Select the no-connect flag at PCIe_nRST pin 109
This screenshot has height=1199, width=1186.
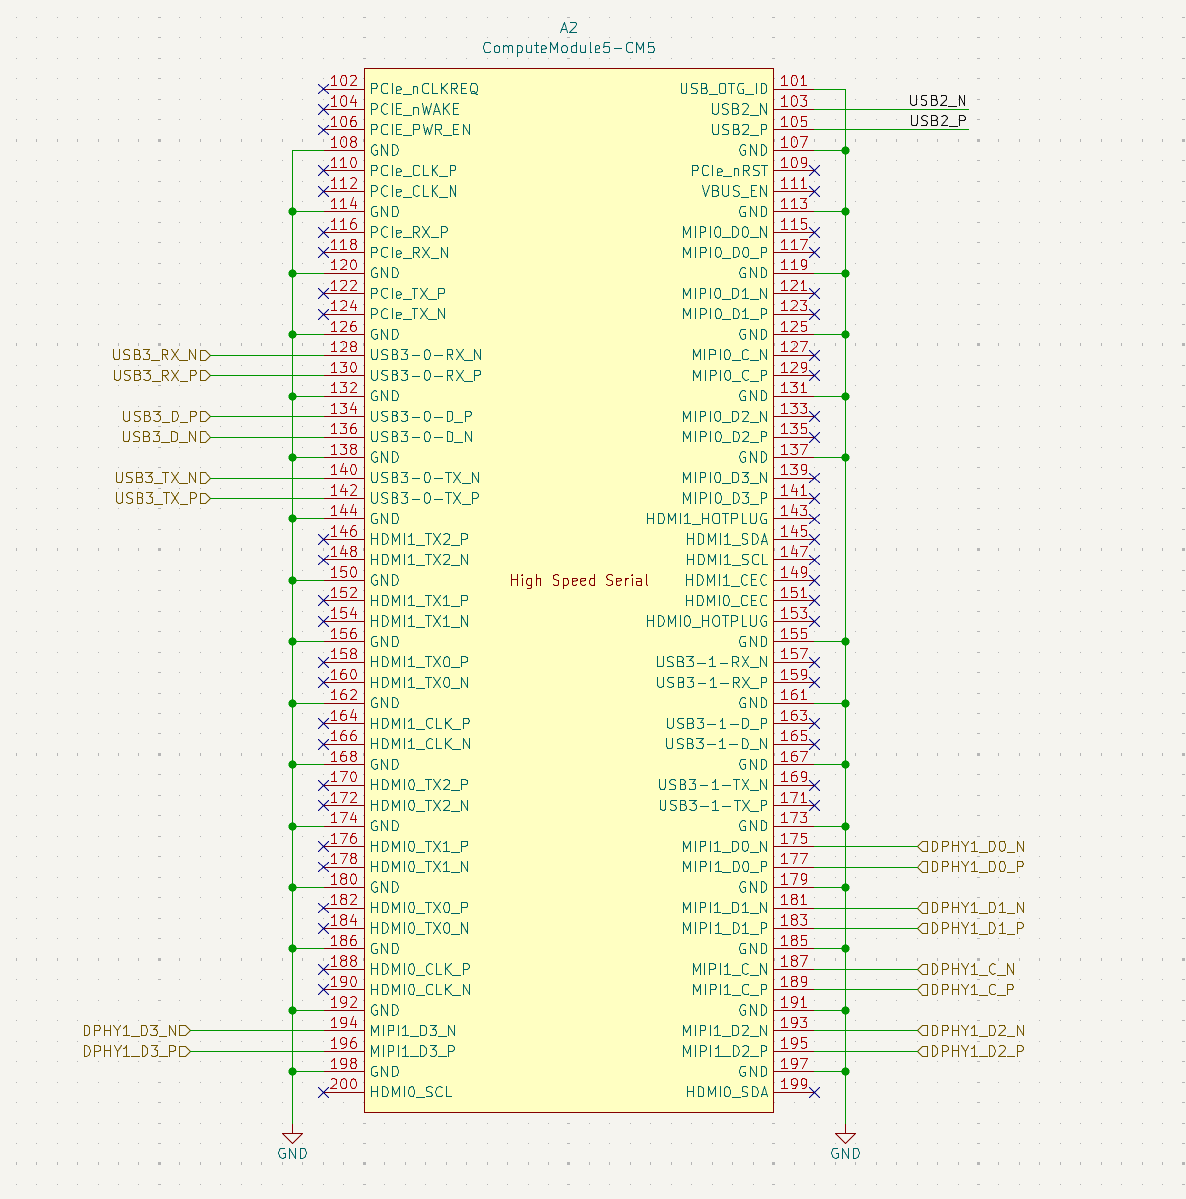click(x=814, y=171)
